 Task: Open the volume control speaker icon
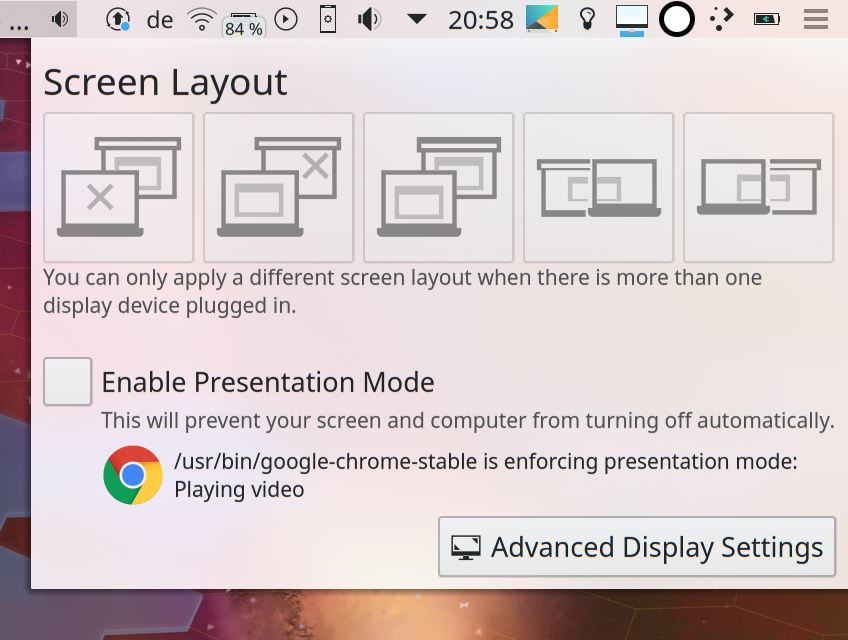[x=369, y=19]
